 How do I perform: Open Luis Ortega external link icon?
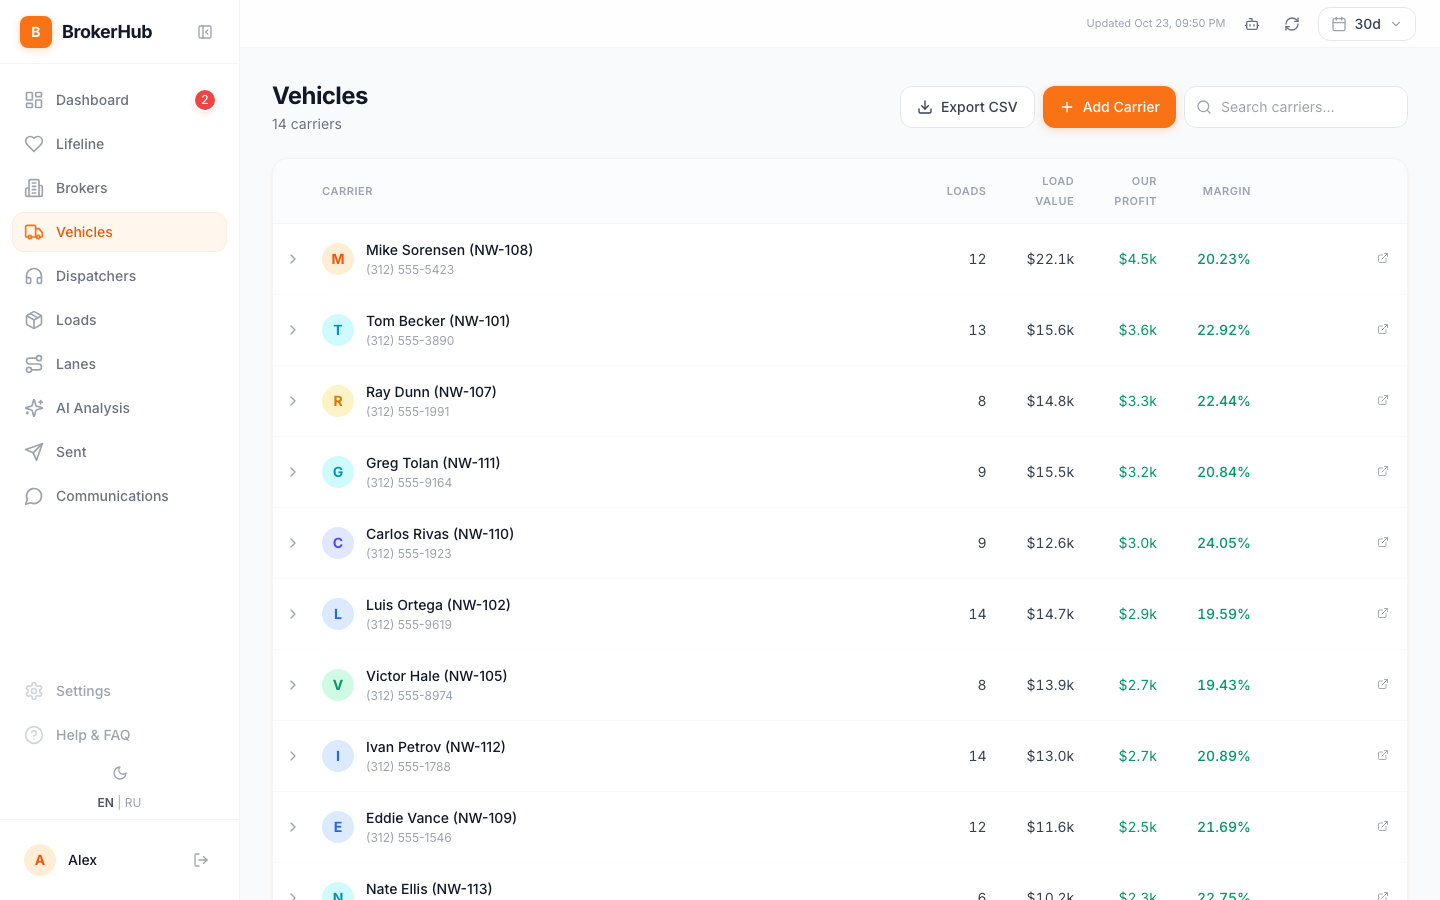[x=1383, y=614]
